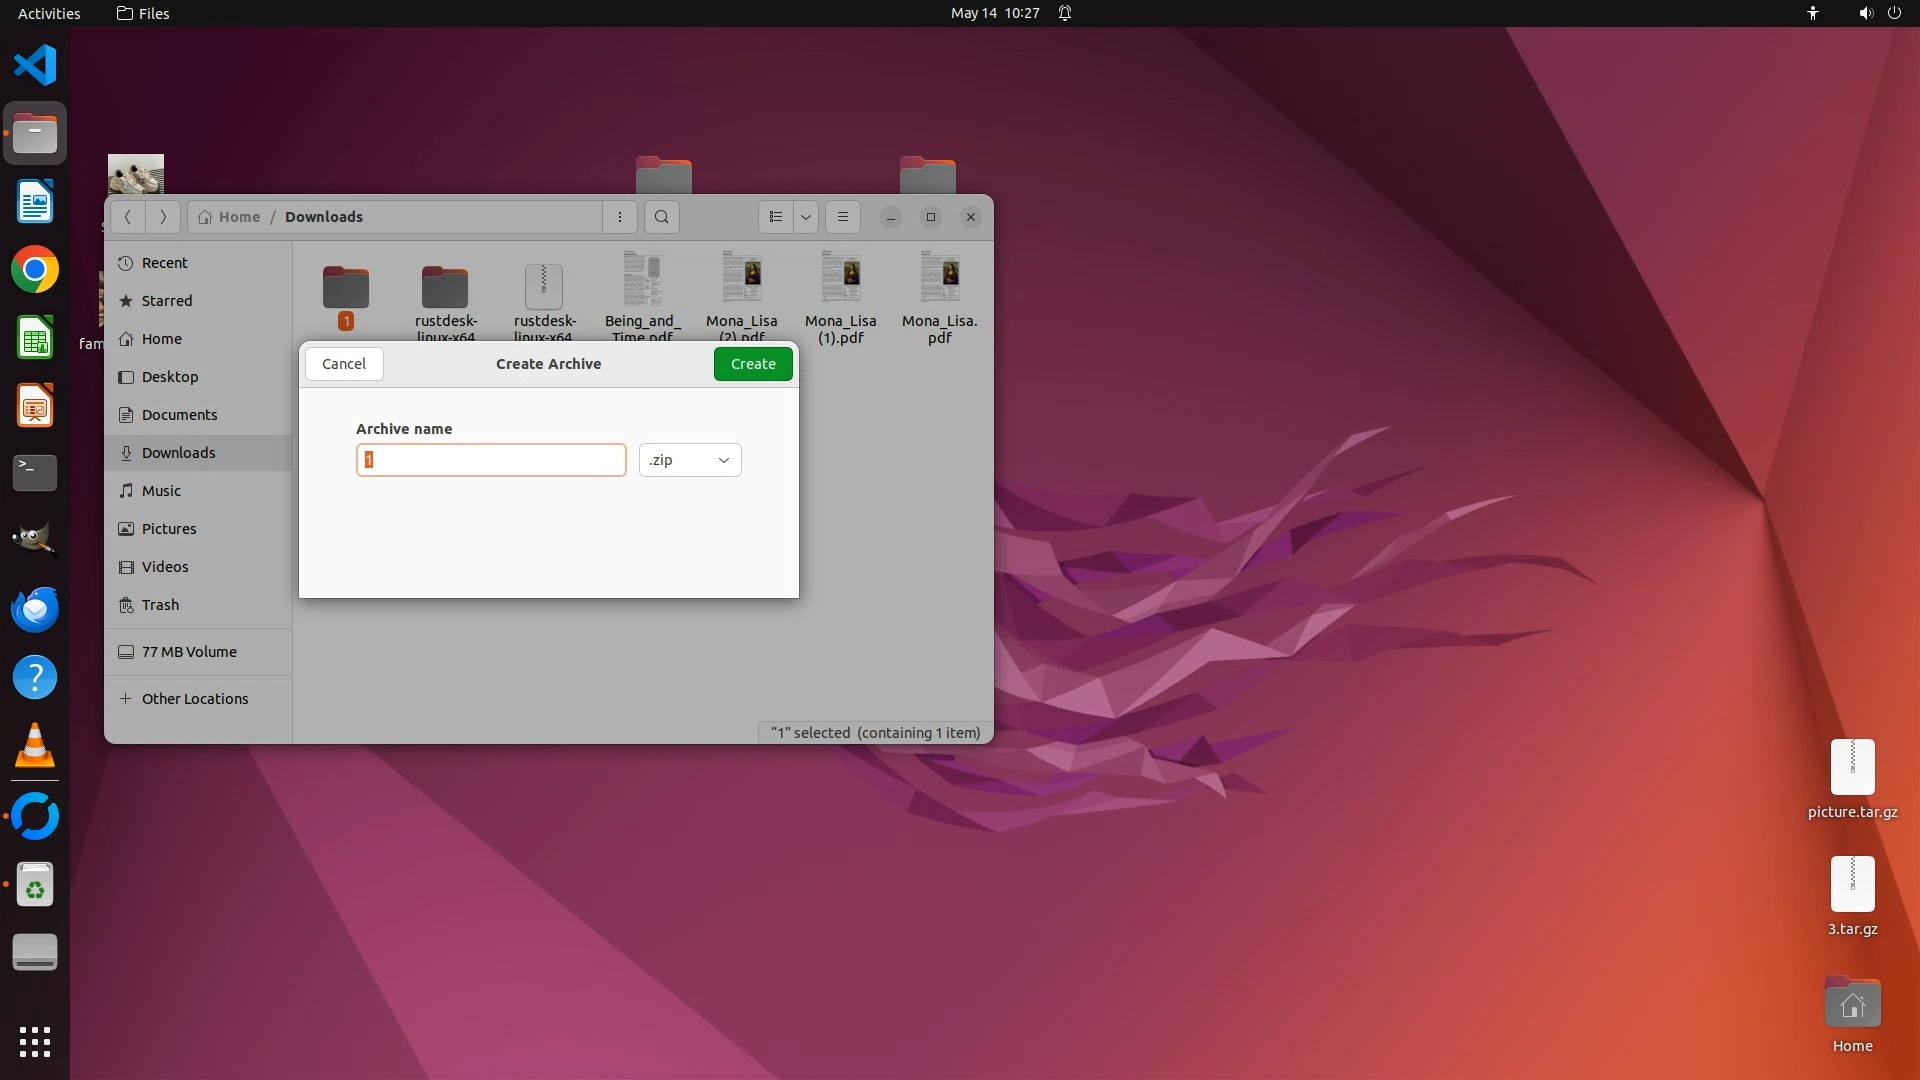The image size is (1920, 1080).
Task: Click the Archive name text field
Action: (x=491, y=460)
